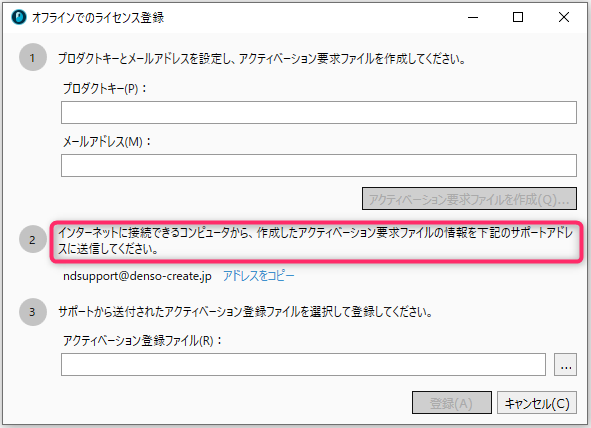
Task: Click the step 1 circle icon
Action: point(33,58)
